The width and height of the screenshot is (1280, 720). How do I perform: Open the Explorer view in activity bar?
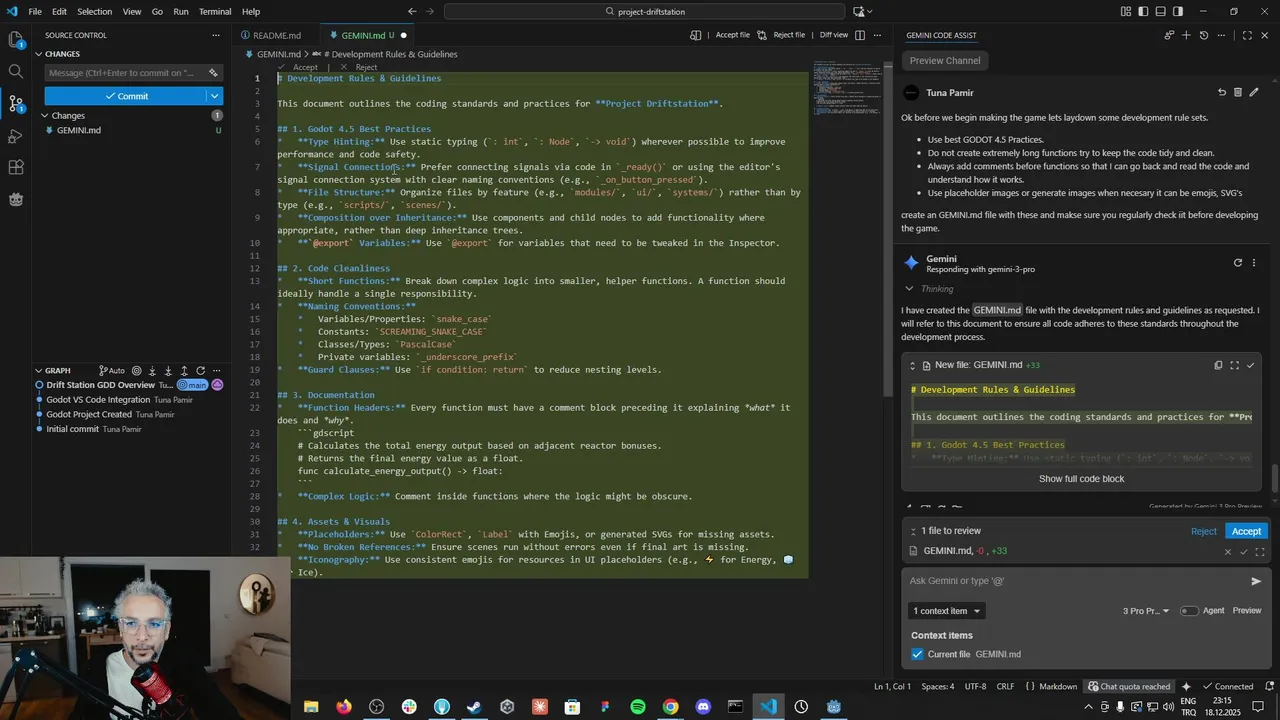(15, 40)
